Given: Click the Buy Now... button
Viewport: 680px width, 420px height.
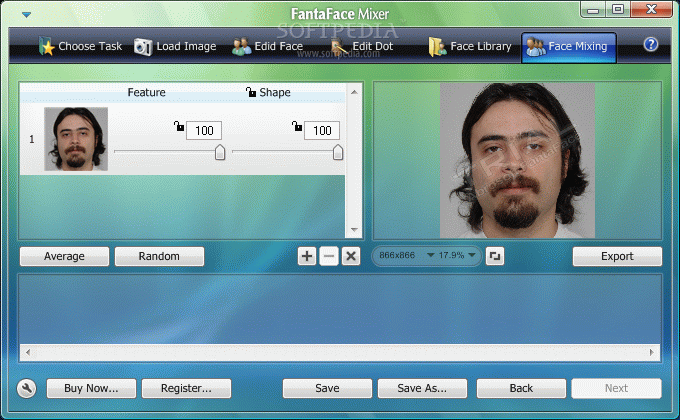Looking at the screenshot, I should click(x=91, y=388).
